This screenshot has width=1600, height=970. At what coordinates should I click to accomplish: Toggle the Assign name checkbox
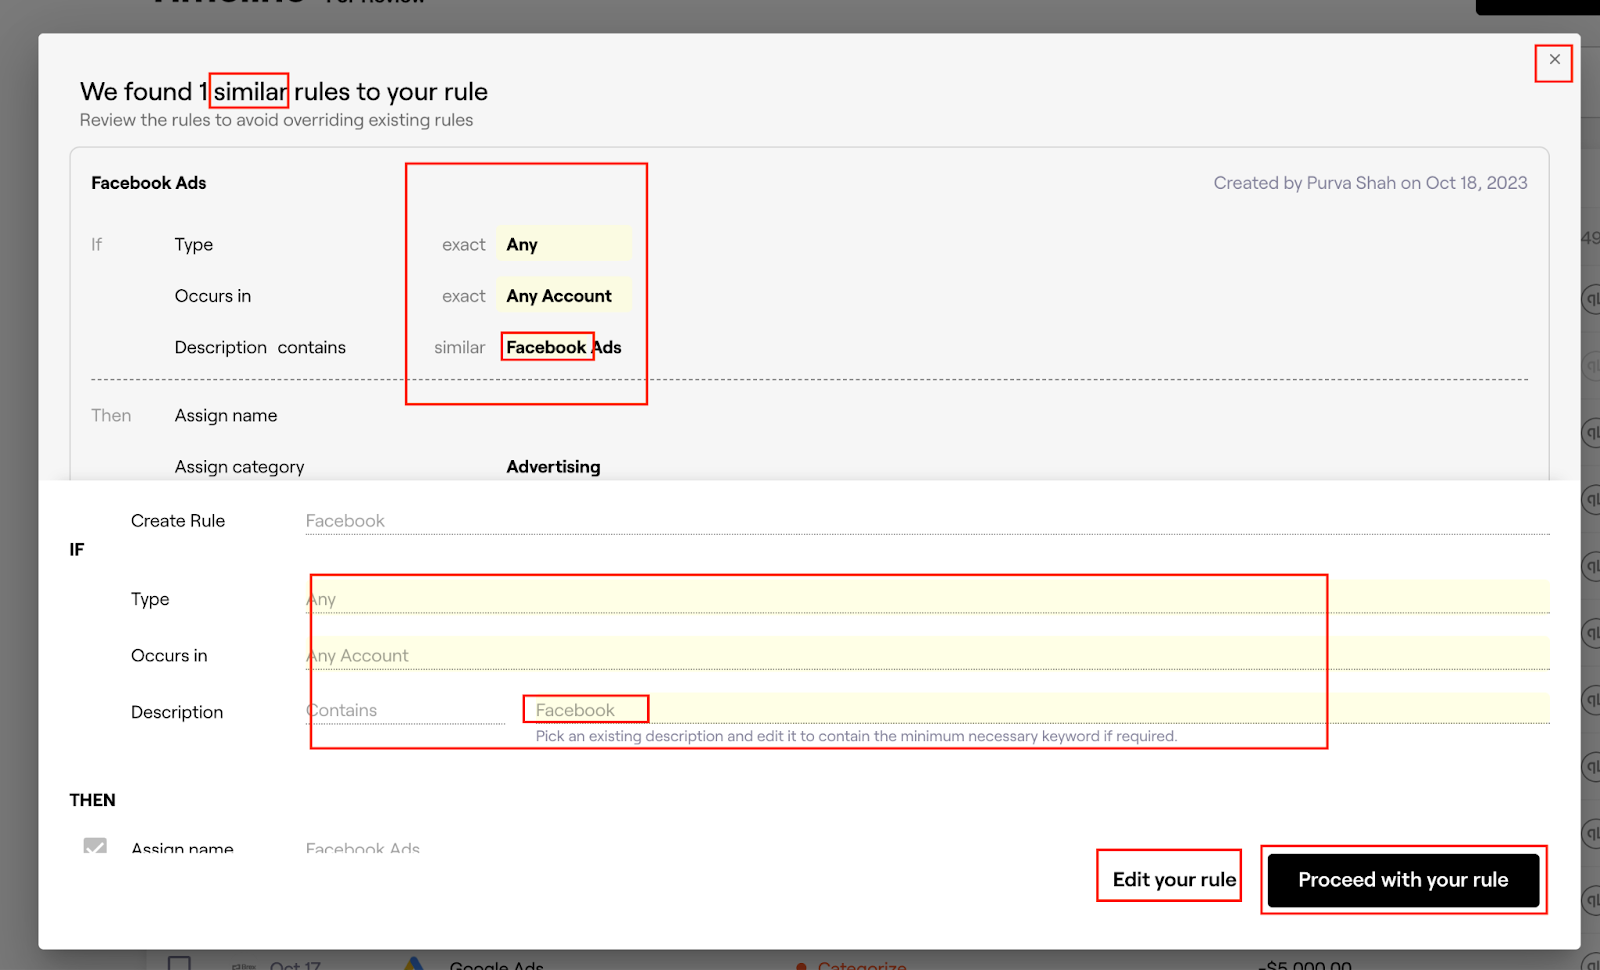[95, 846]
